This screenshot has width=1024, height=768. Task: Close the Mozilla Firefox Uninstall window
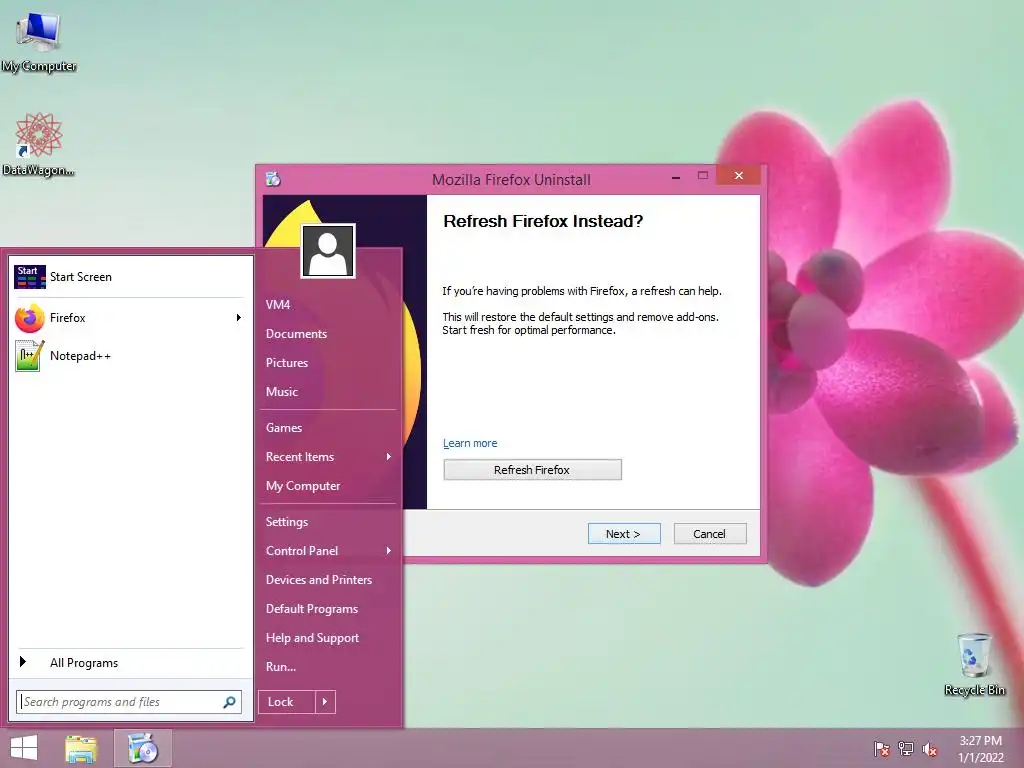pyautogui.click(x=739, y=175)
